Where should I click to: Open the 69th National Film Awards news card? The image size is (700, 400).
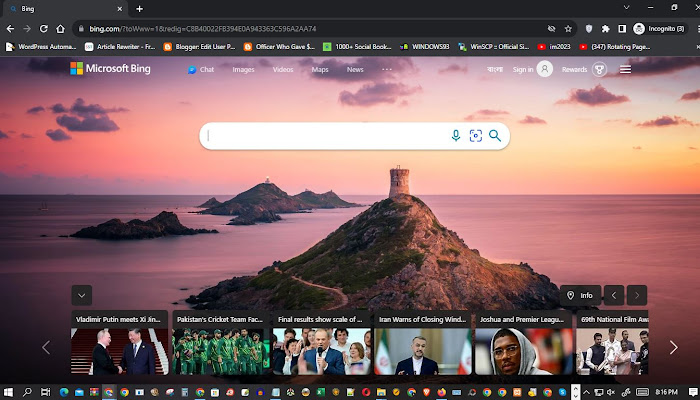click(612, 342)
